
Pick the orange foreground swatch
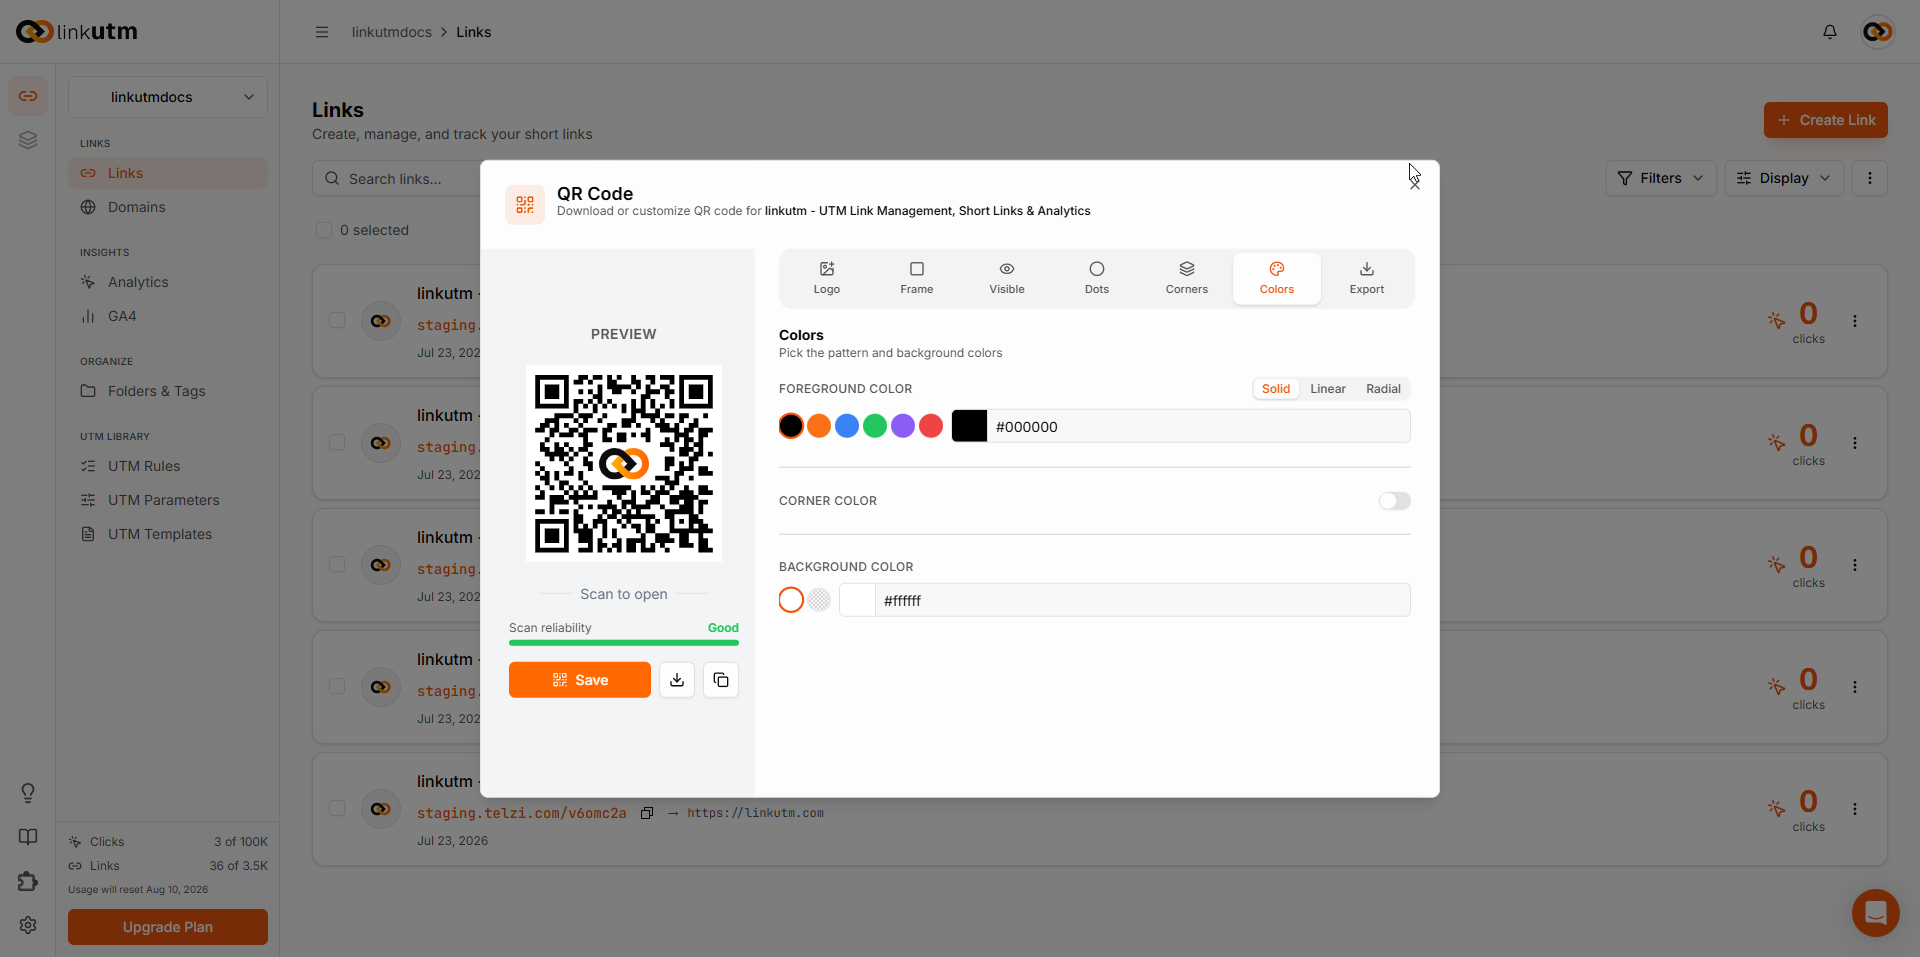[819, 426]
